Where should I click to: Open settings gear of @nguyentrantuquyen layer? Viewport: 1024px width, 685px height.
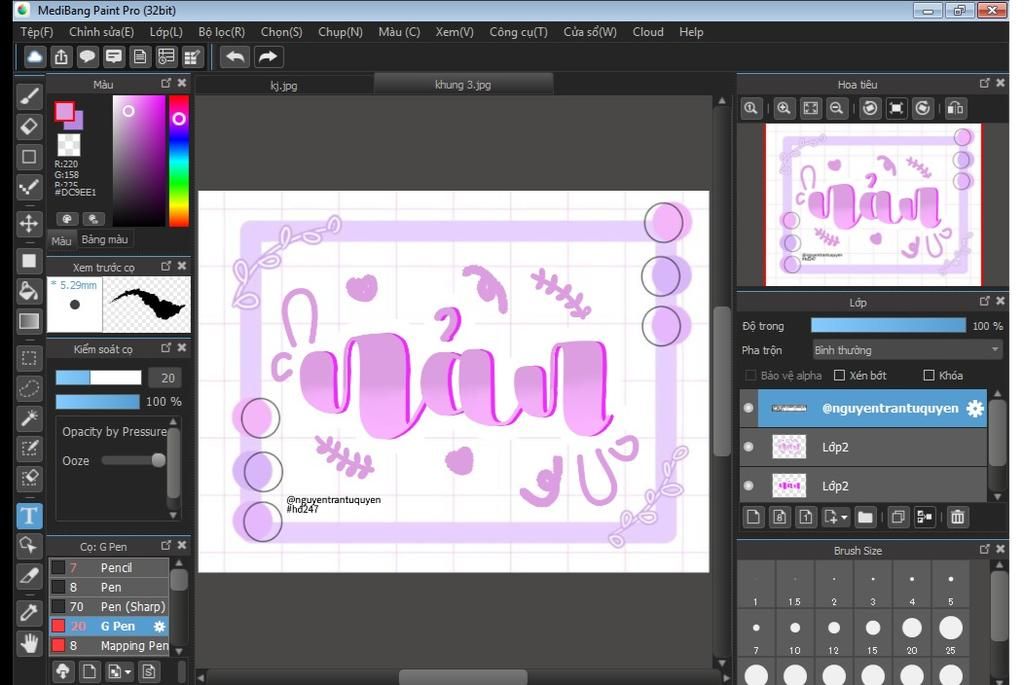pyautogui.click(x=974, y=408)
